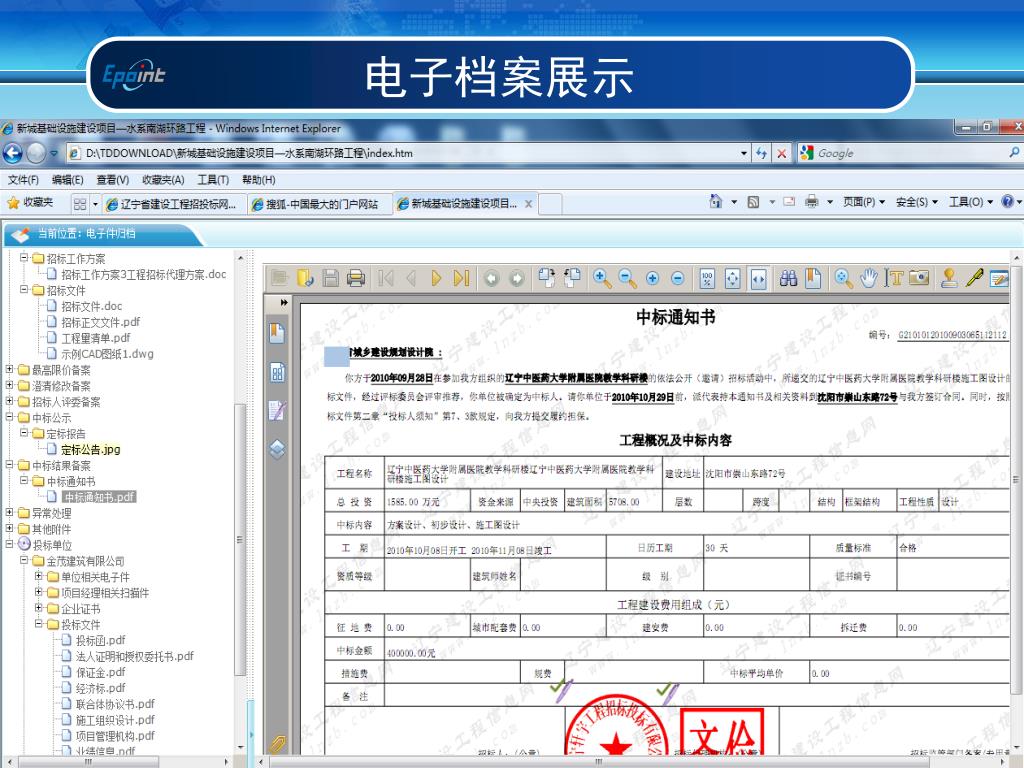1024x768 pixels.
Task: Open the address bar dropdown arrow
Action: pyautogui.click(x=744, y=153)
